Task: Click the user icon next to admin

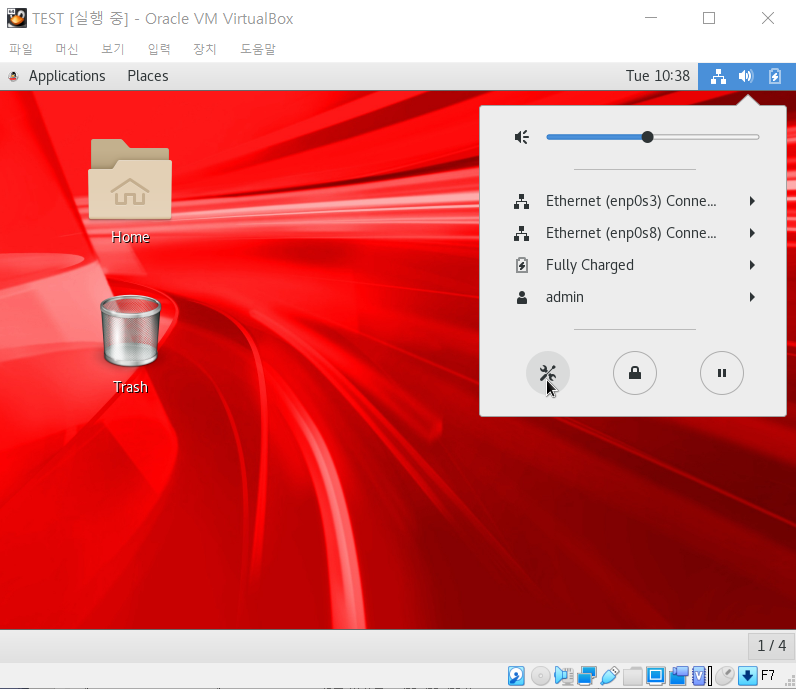Action: 521,298
